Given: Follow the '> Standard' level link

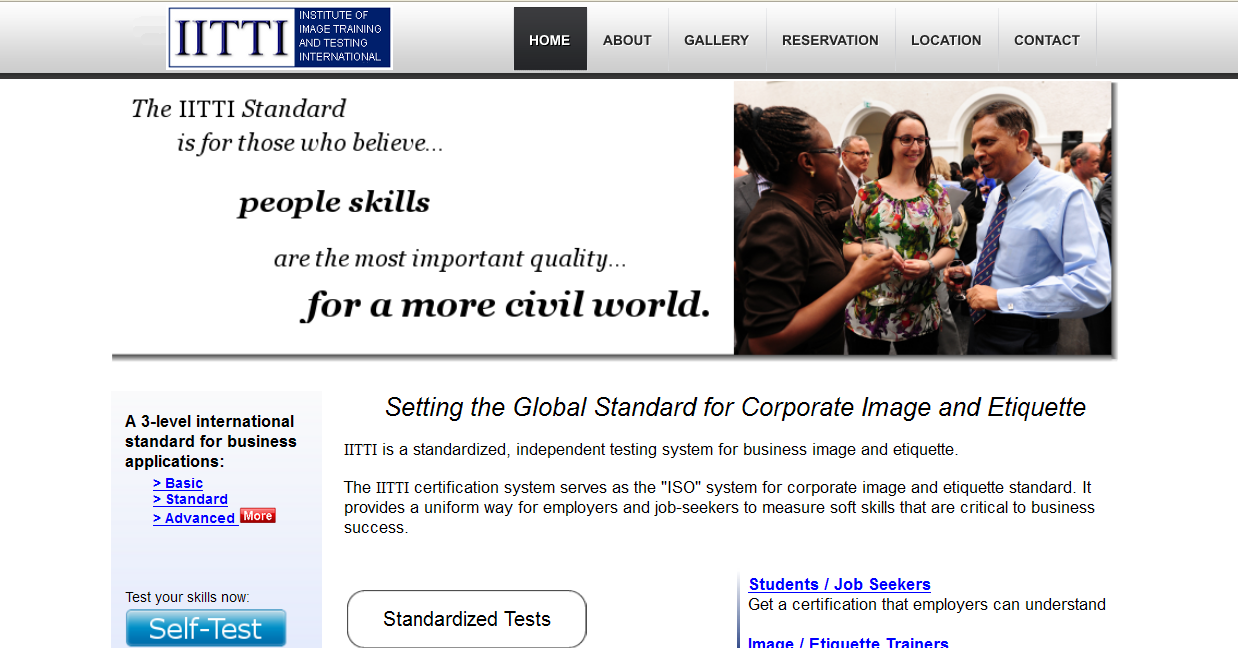Looking at the screenshot, I should click(x=190, y=499).
